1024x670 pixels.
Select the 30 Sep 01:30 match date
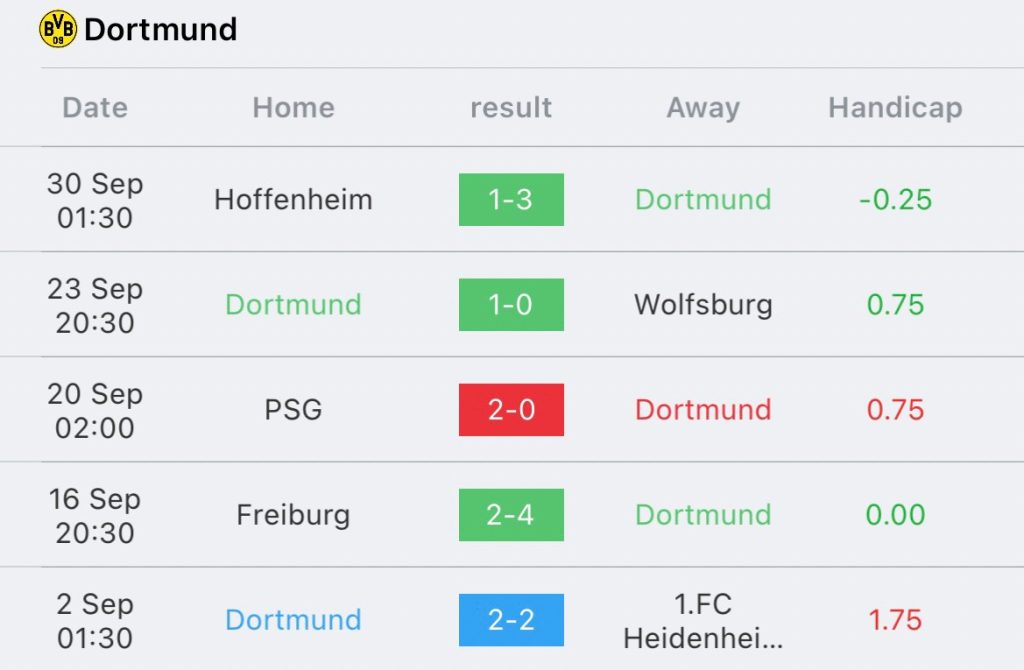[95, 200]
